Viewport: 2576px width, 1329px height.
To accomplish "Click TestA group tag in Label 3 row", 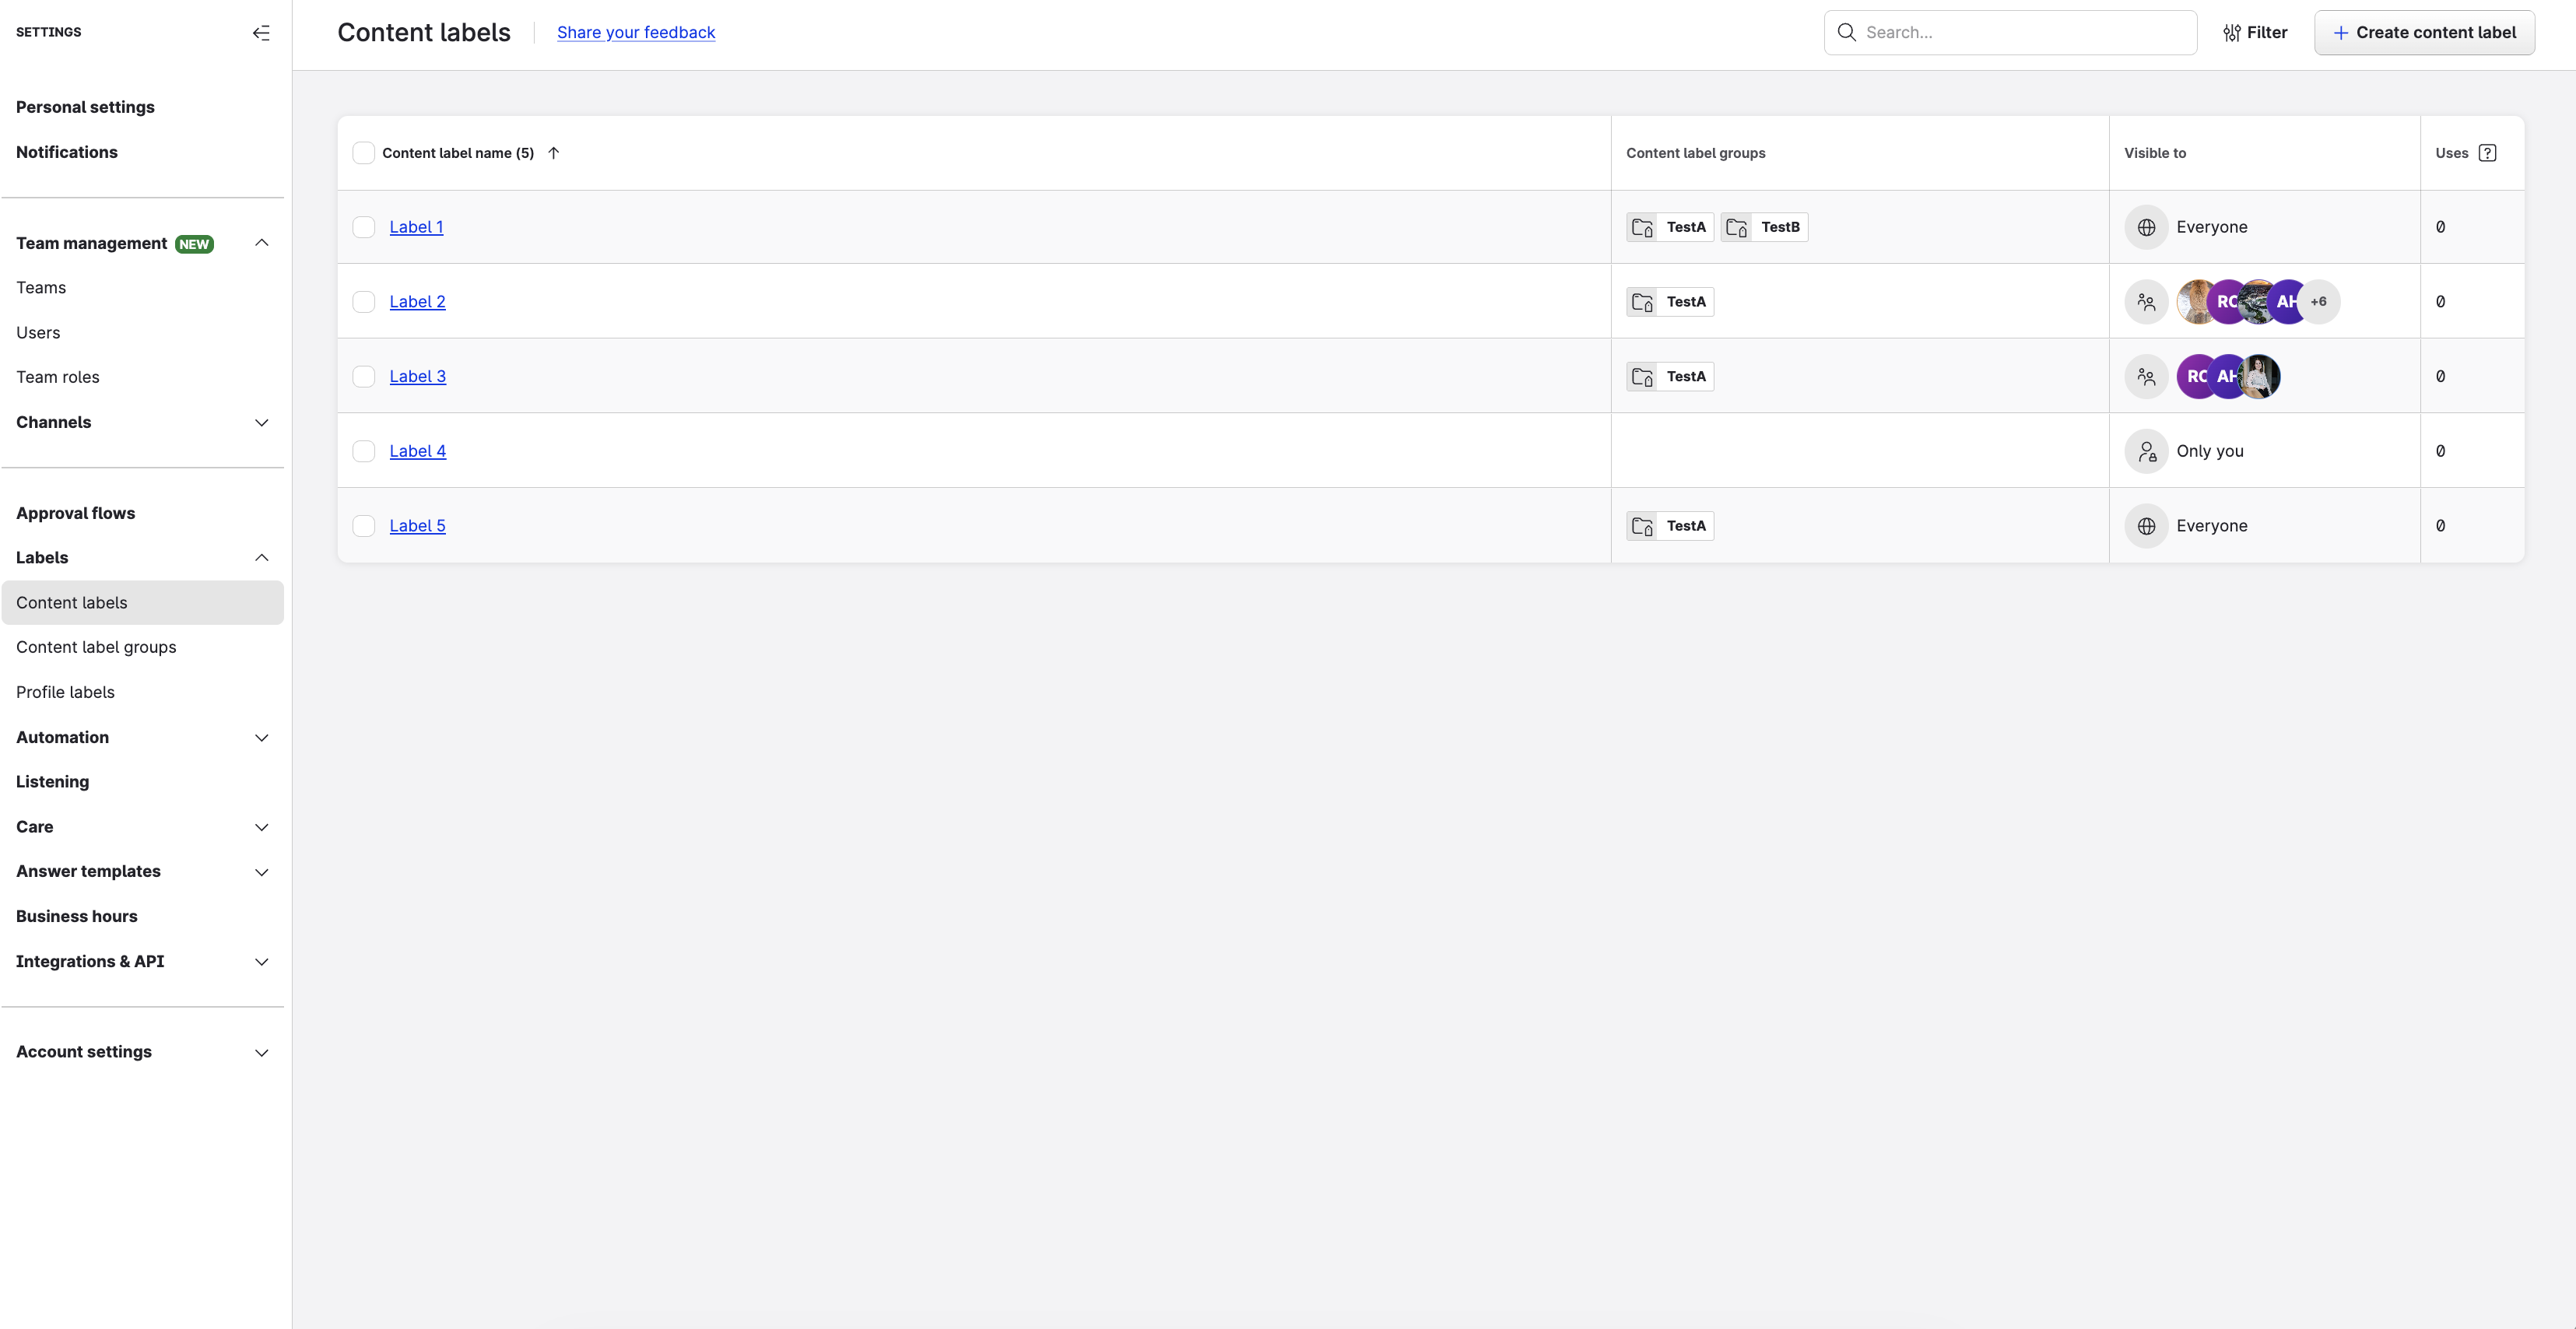I will tap(1670, 377).
